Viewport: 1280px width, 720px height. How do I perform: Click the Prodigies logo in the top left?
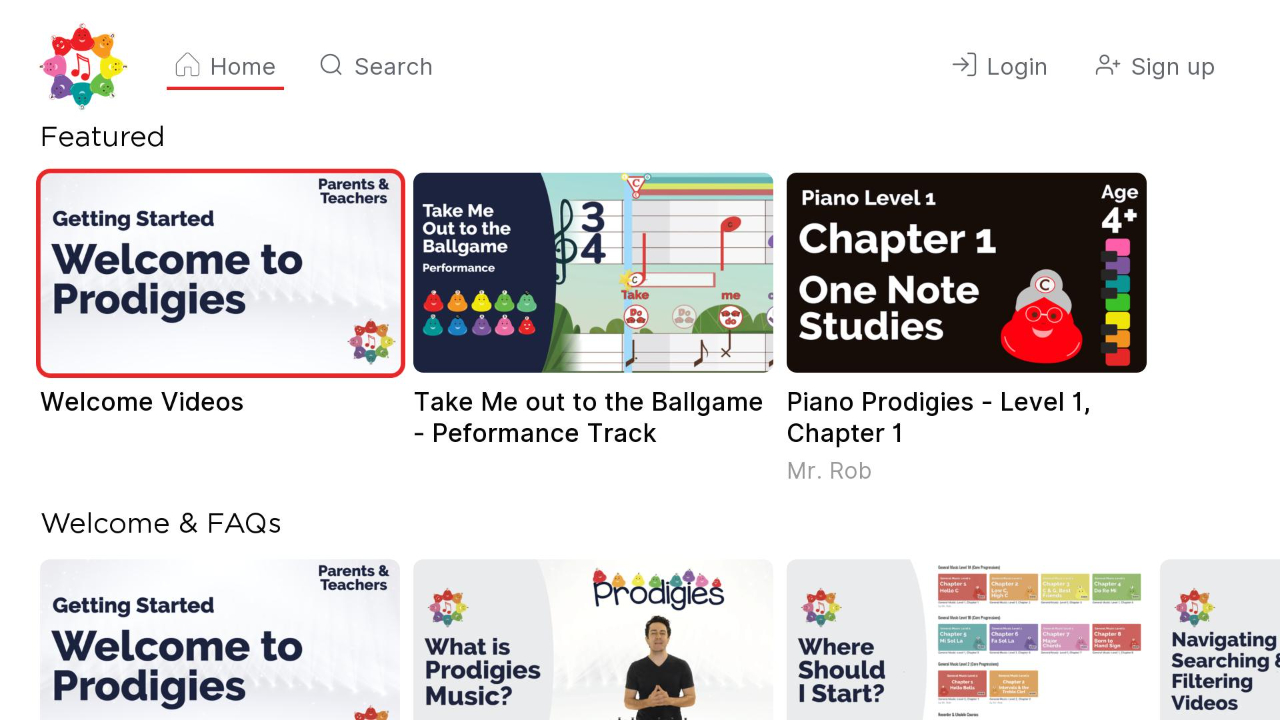coord(83,64)
